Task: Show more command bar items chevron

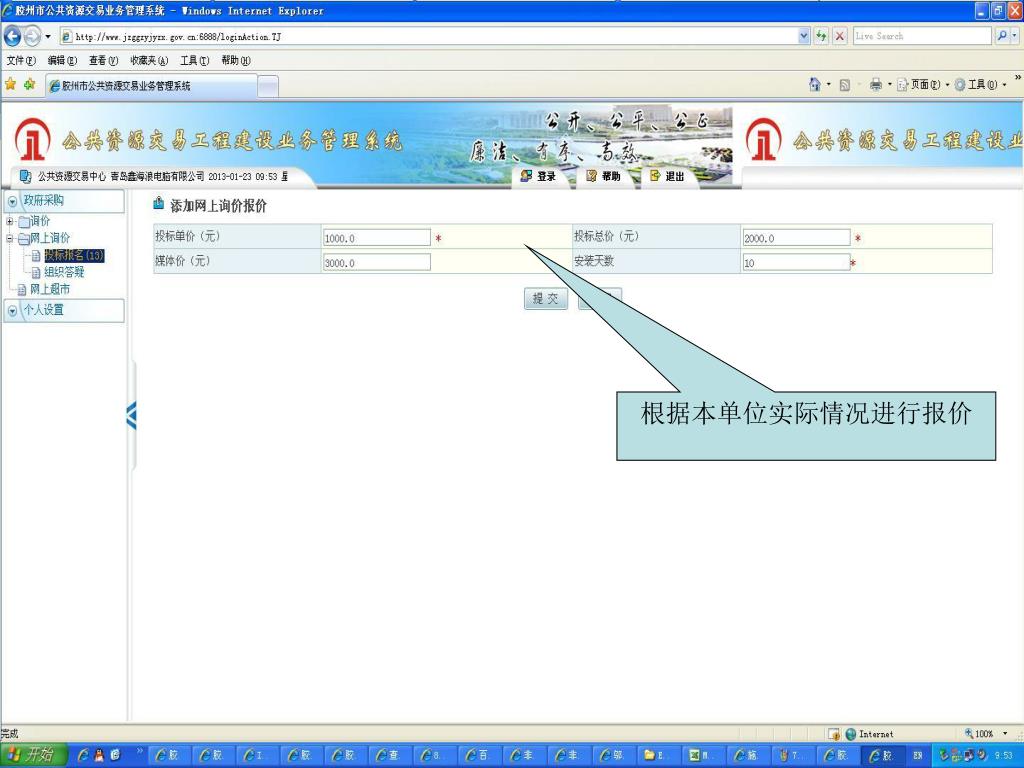Action: [1017, 78]
